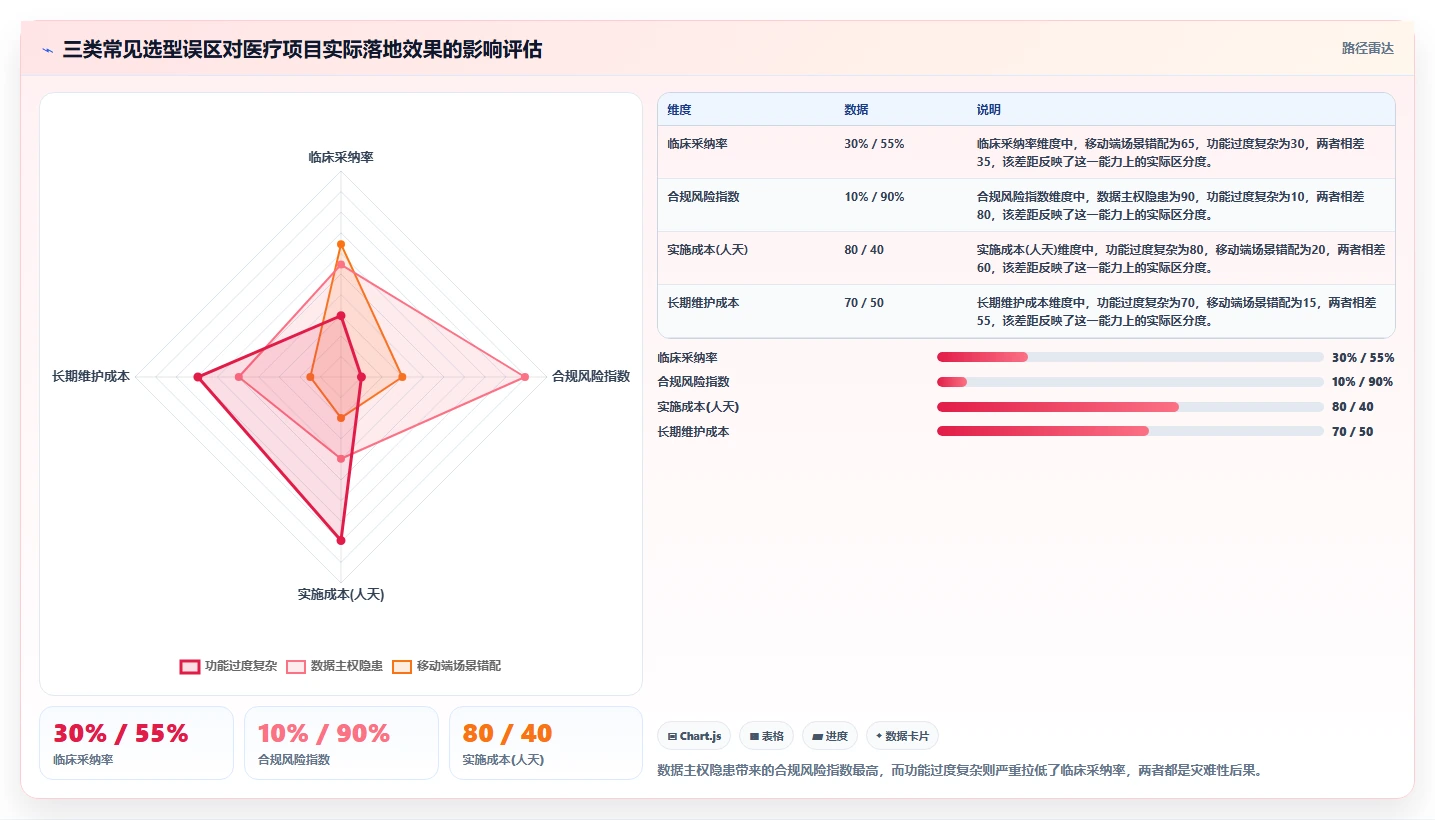
Task: Click the 数据卡片 tag chip
Action: tap(902, 736)
